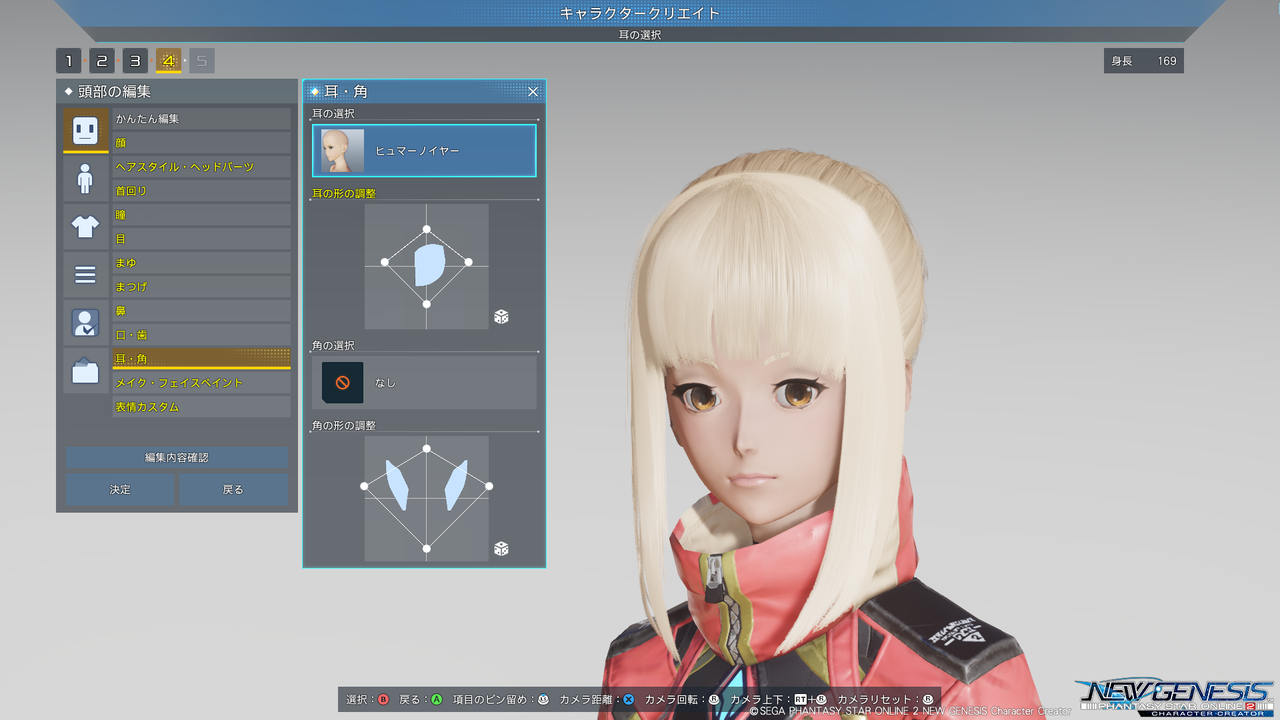This screenshot has width=1280, height=720.
Task: Click the left handle of horn shape pad
Action: pos(364,486)
